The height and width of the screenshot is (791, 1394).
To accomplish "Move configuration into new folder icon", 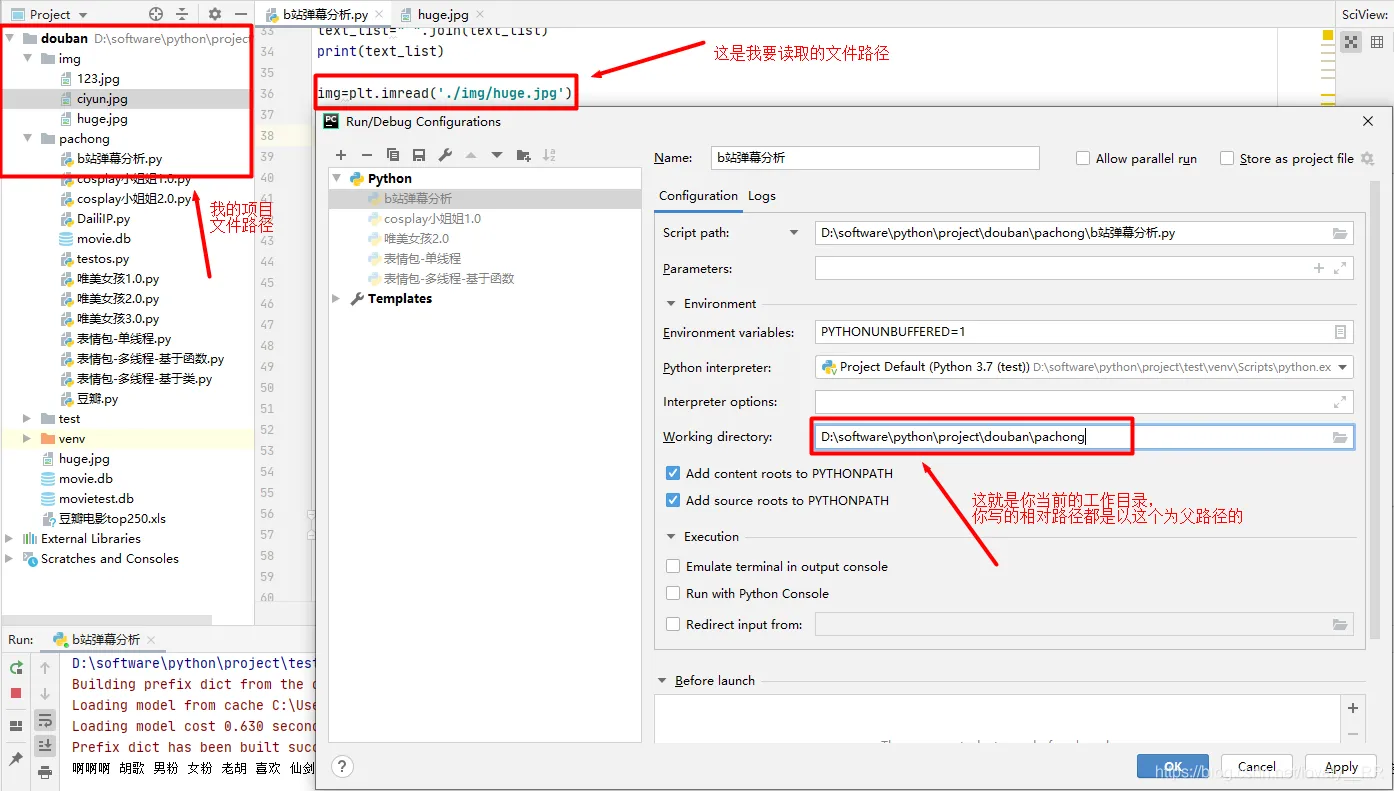I will coord(523,155).
